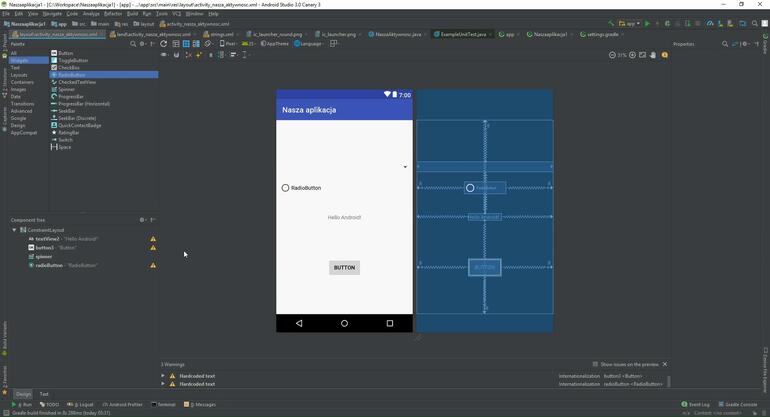Open the File menu
The image size is (770, 417).
pyautogui.click(x=6, y=14)
